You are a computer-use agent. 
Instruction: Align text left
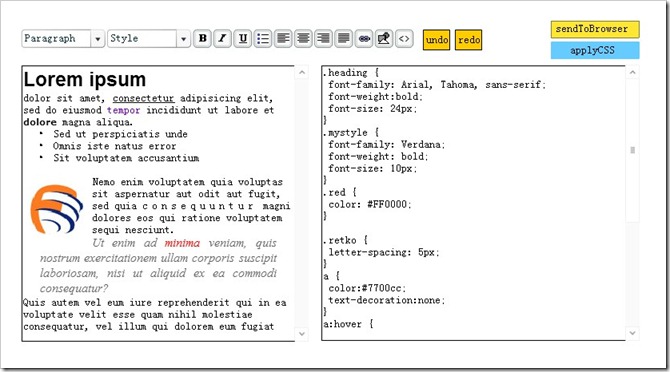(283, 39)
